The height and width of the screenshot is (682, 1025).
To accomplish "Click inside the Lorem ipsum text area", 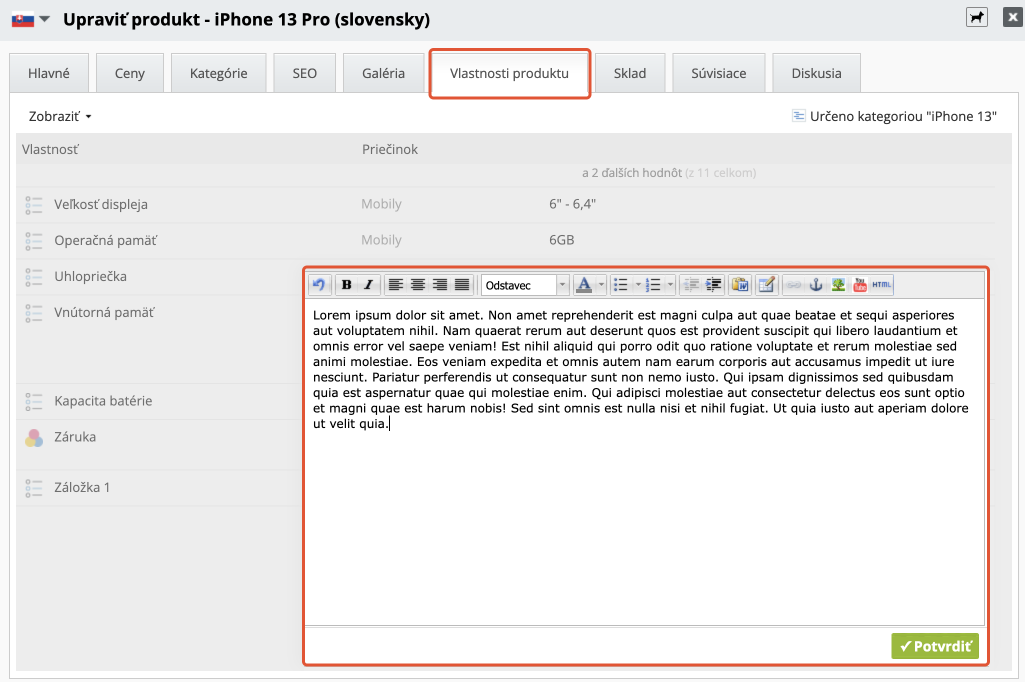I will click(644, 462).
